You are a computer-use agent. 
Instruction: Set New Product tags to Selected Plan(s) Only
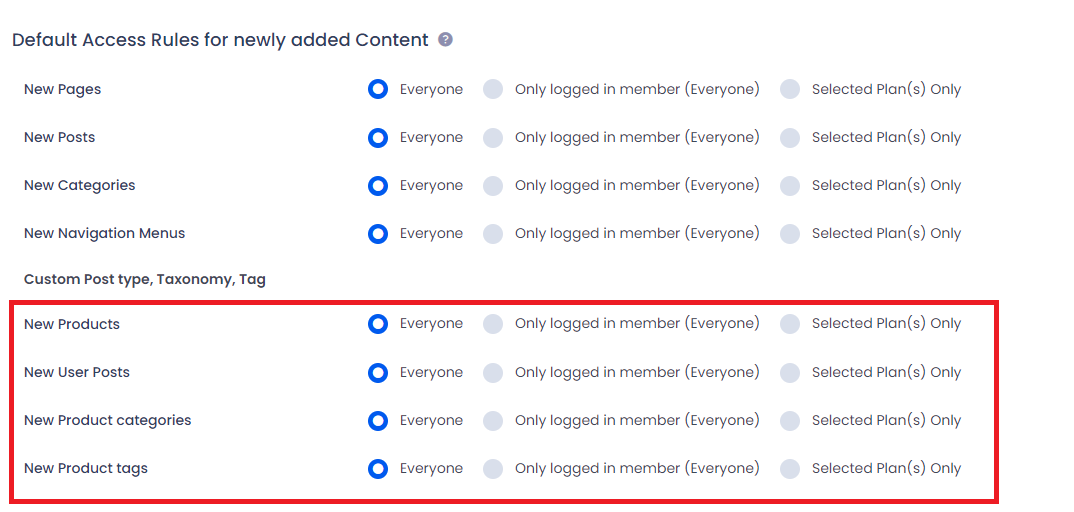[x=790, y=468]
